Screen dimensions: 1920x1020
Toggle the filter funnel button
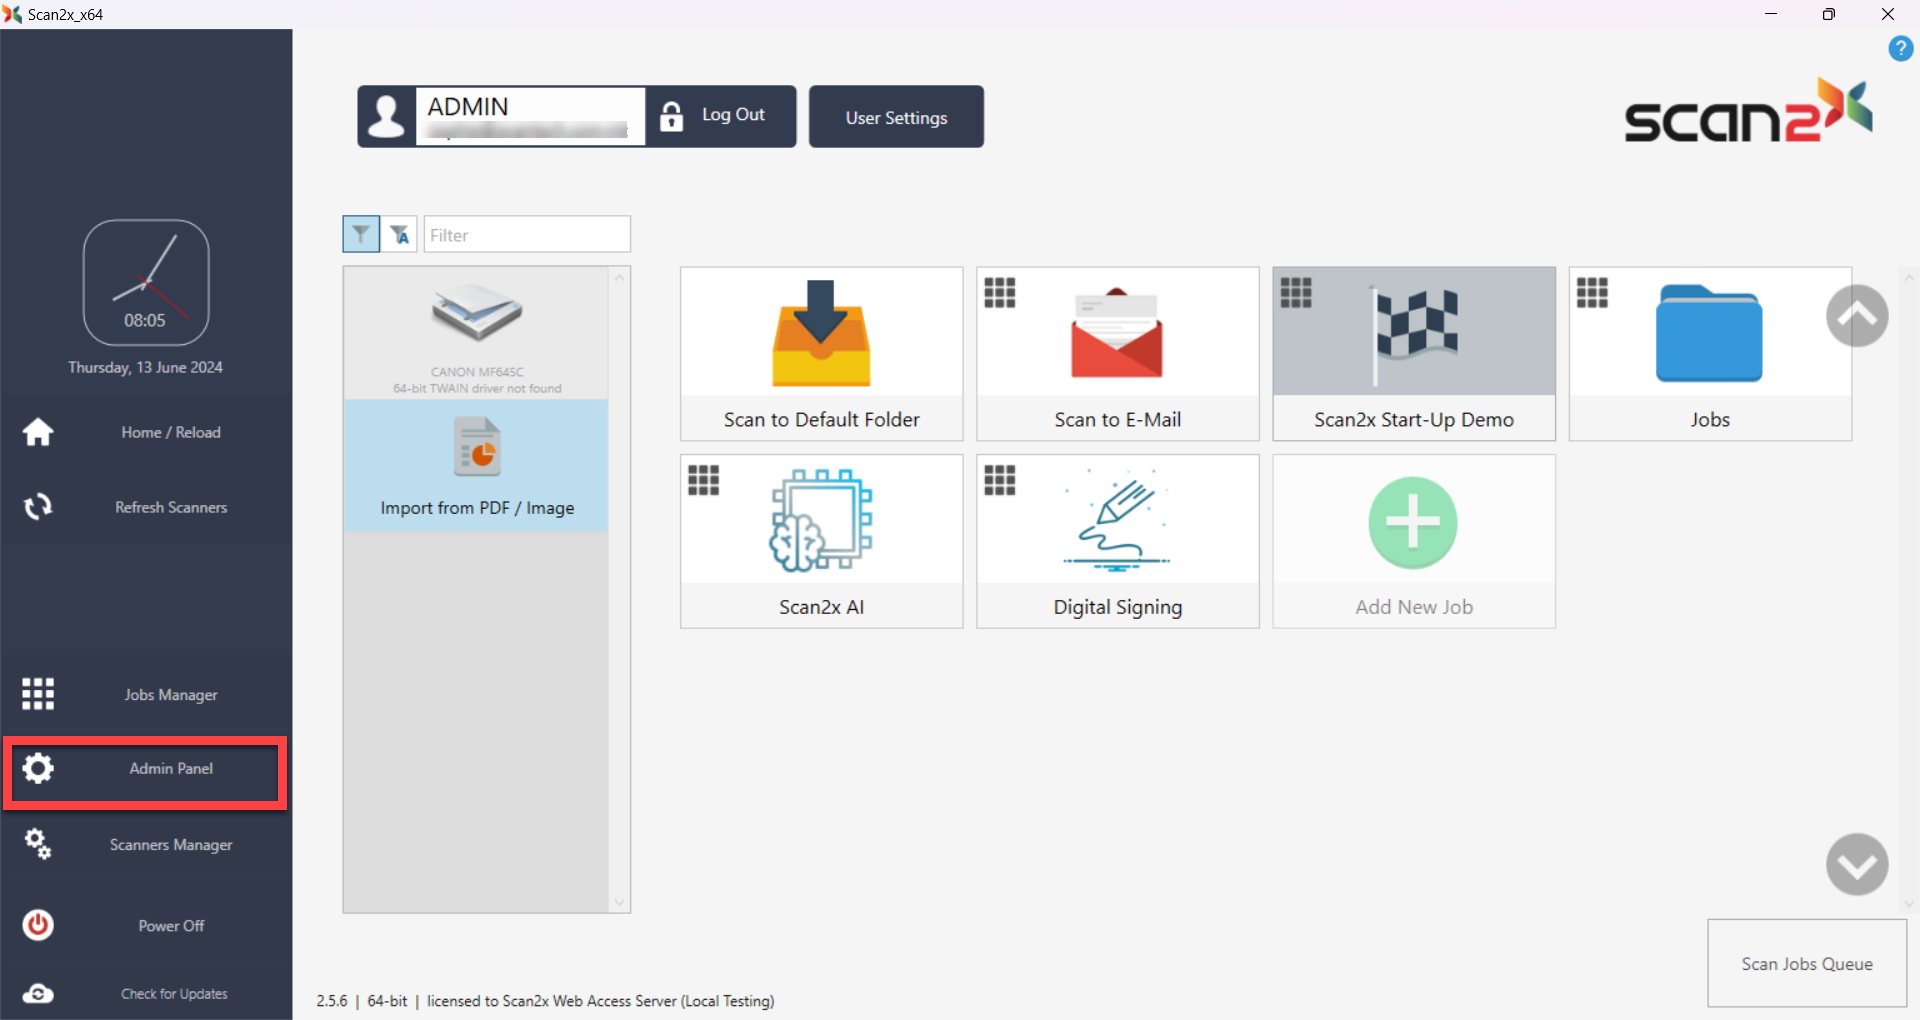361,235
